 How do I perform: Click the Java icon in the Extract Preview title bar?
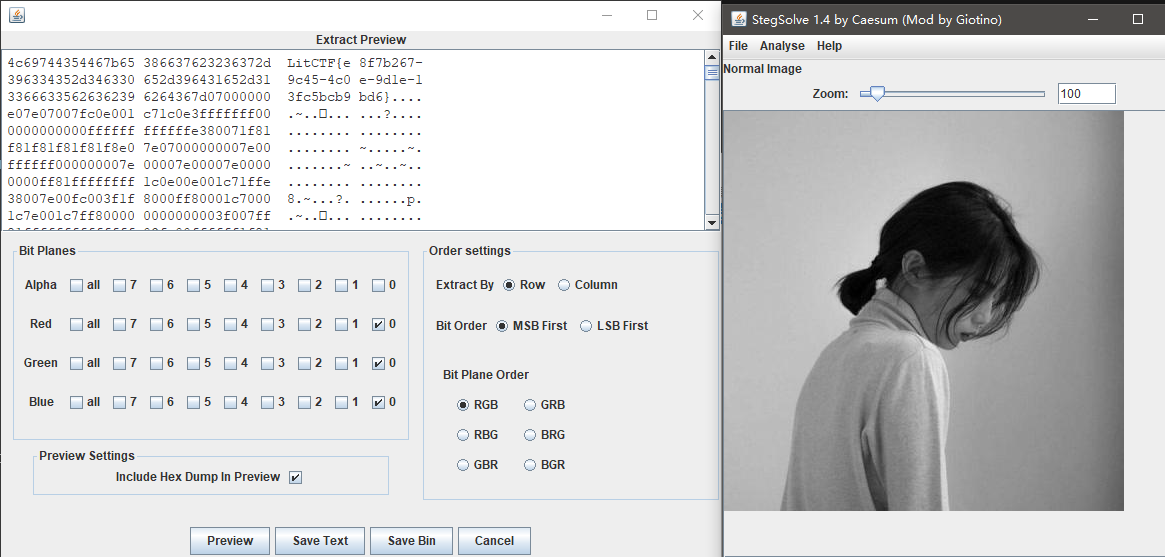[x=16, y=16]
